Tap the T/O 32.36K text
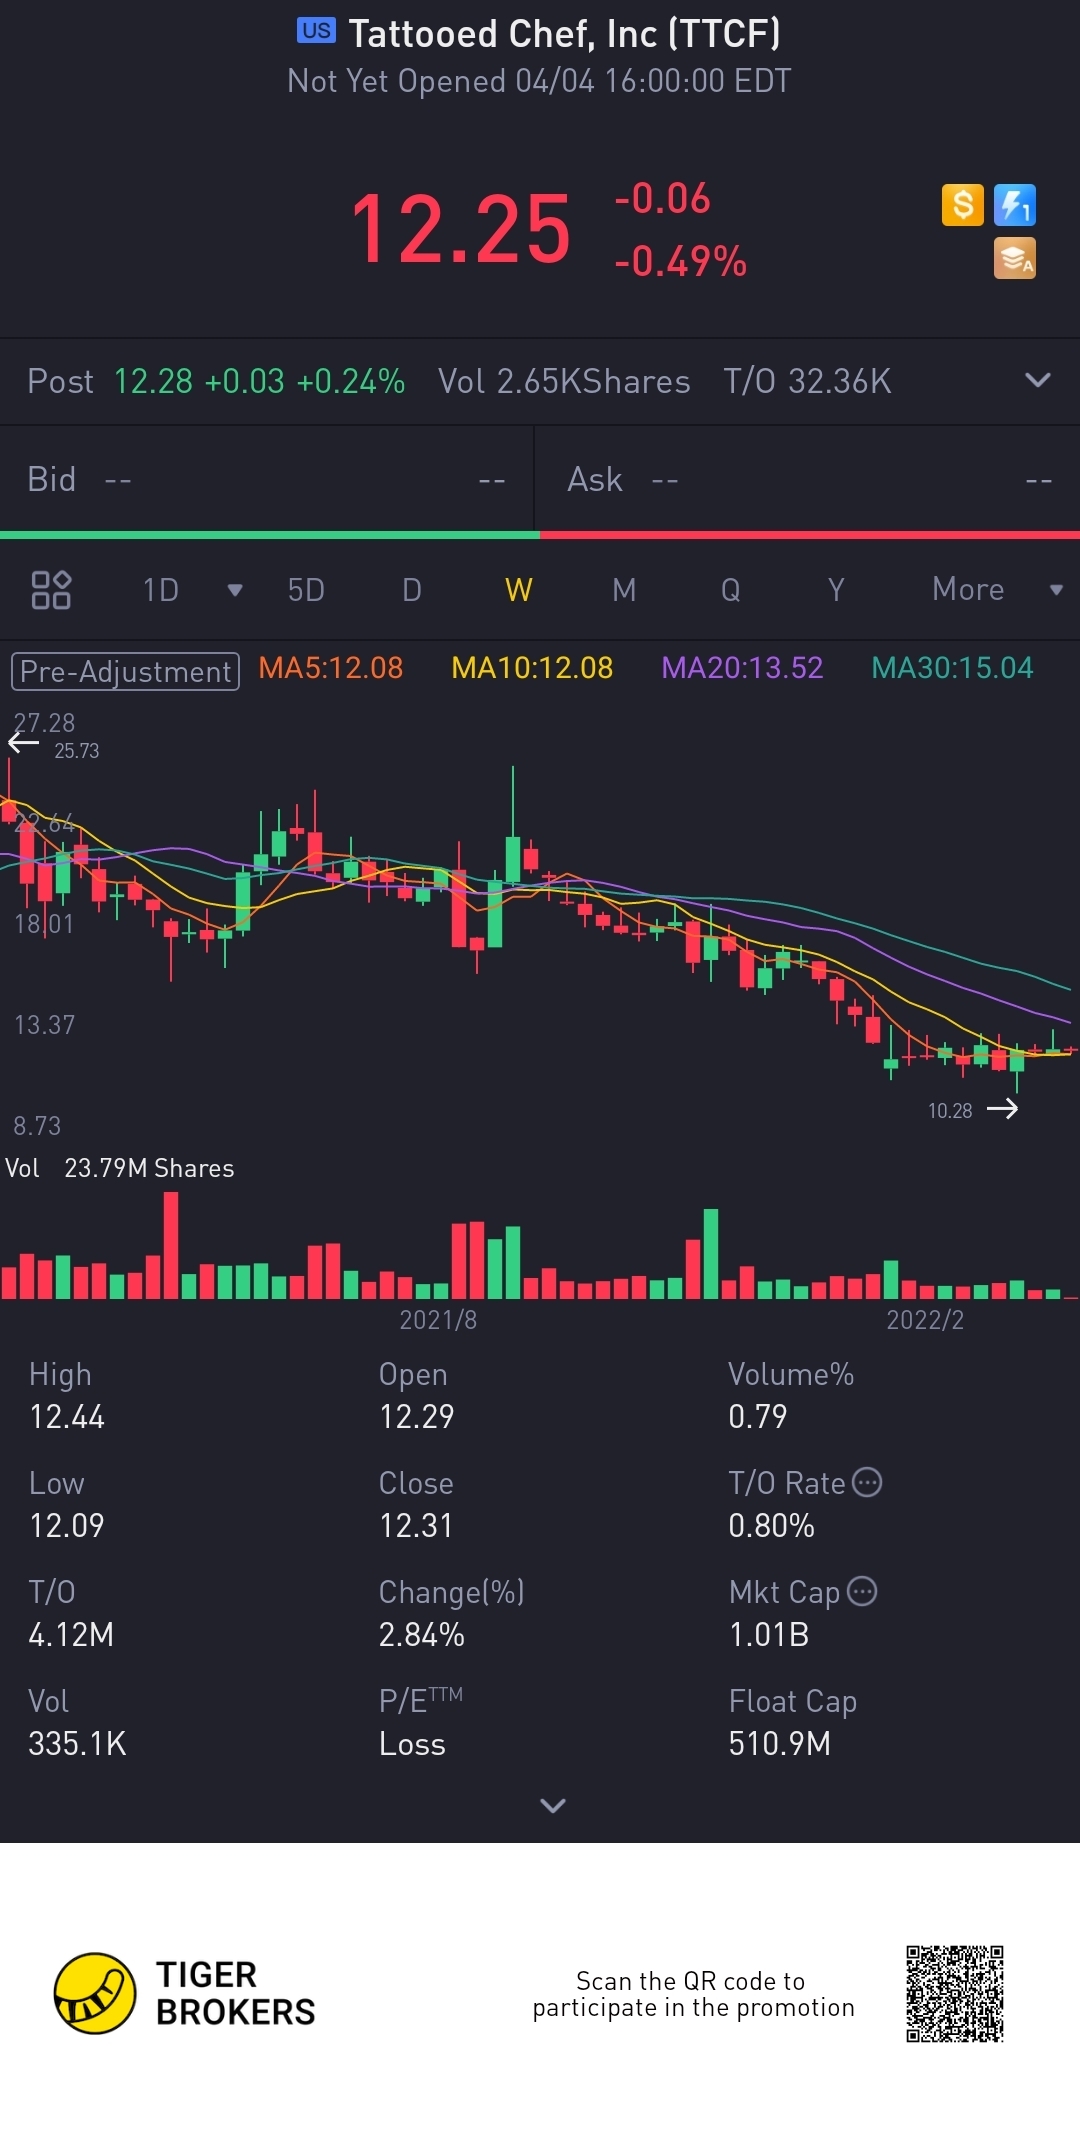Image resolution: width=1080 pixels, height=2145 pixels. [x=807, y=381]
